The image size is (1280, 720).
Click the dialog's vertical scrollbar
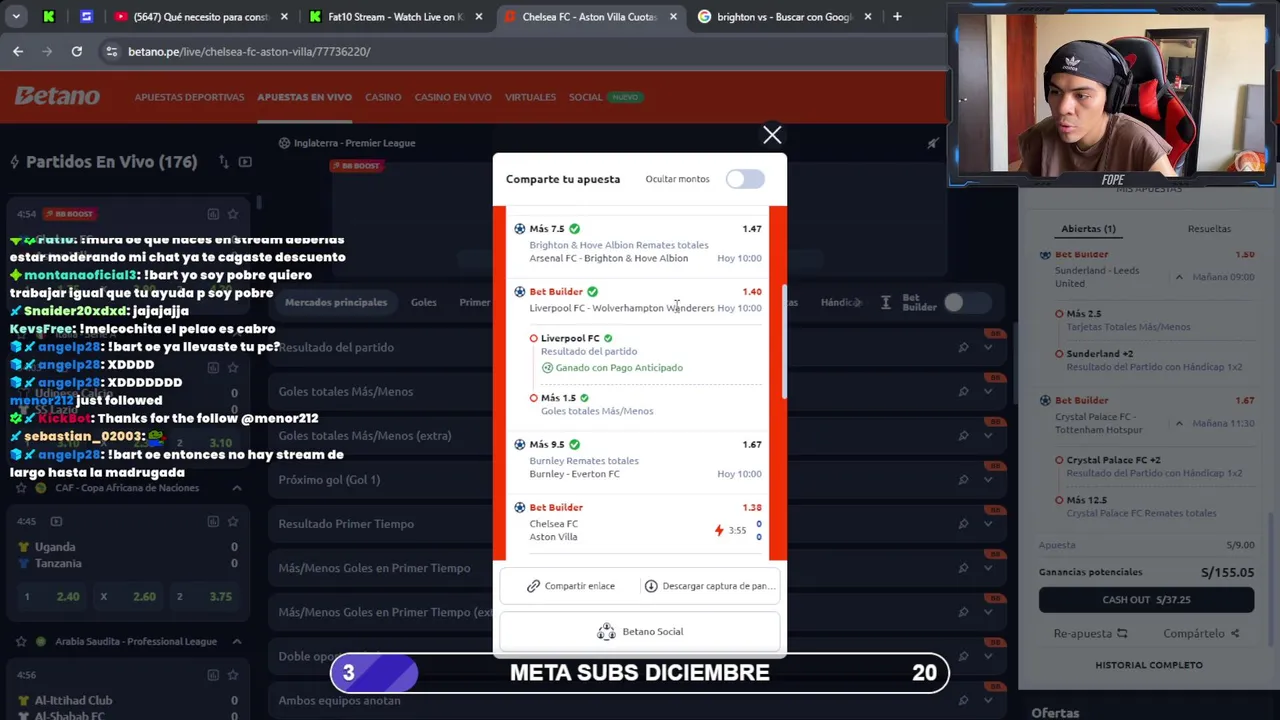[x=783, y=340]
